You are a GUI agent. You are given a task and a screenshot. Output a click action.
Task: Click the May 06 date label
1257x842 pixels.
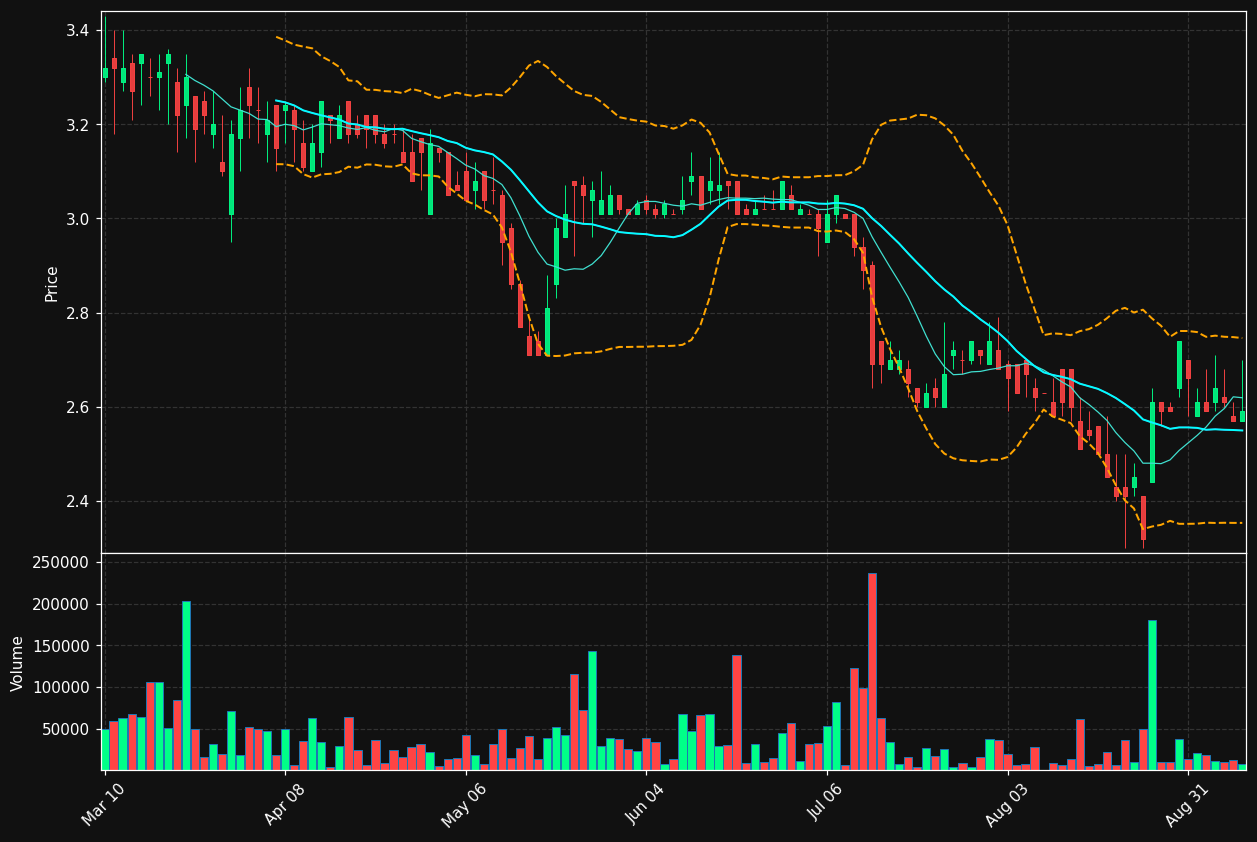pos(464,805)
